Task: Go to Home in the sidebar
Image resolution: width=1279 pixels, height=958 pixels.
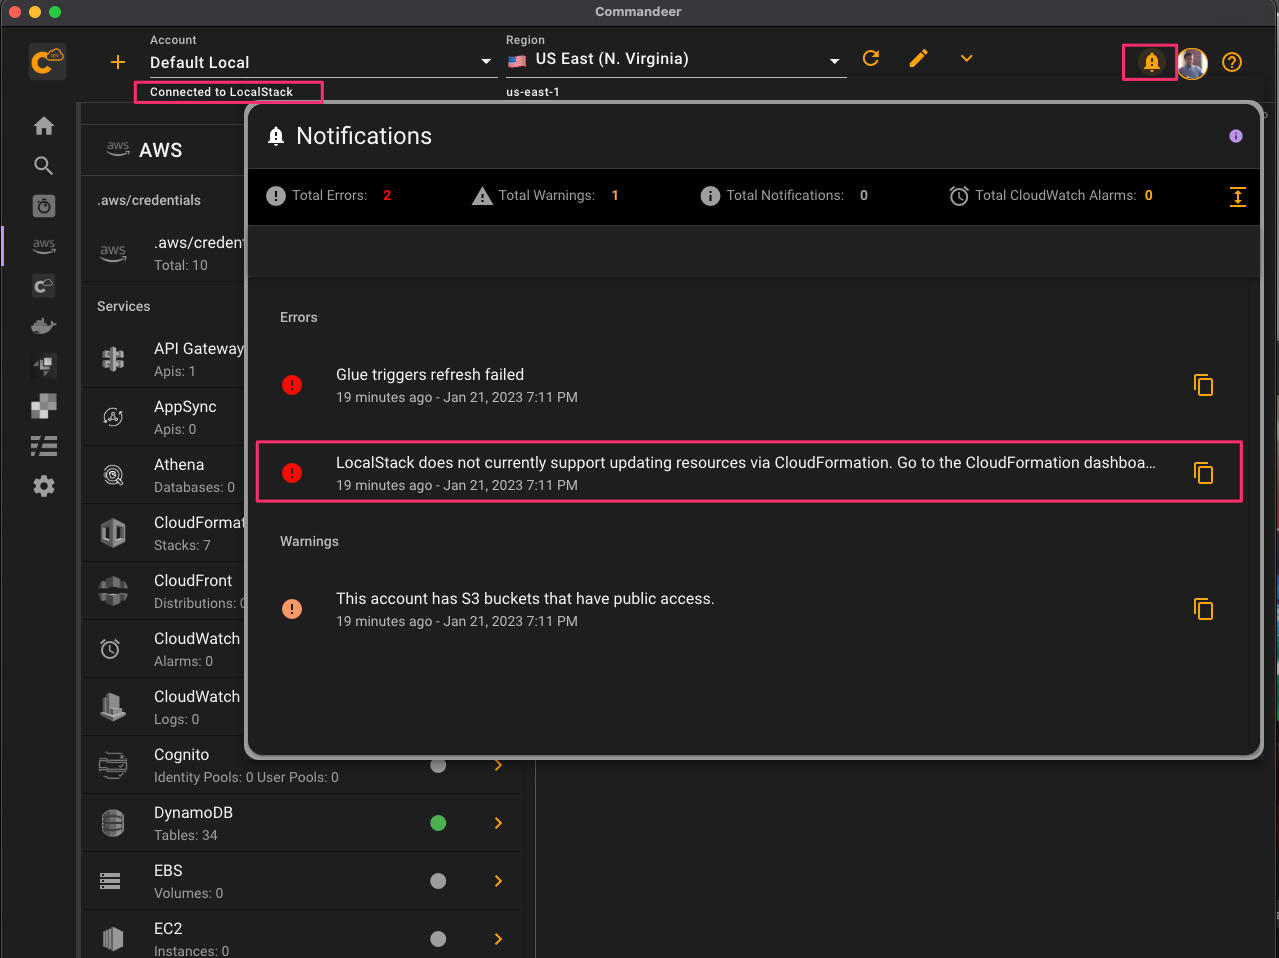Action: coord(43,126)
